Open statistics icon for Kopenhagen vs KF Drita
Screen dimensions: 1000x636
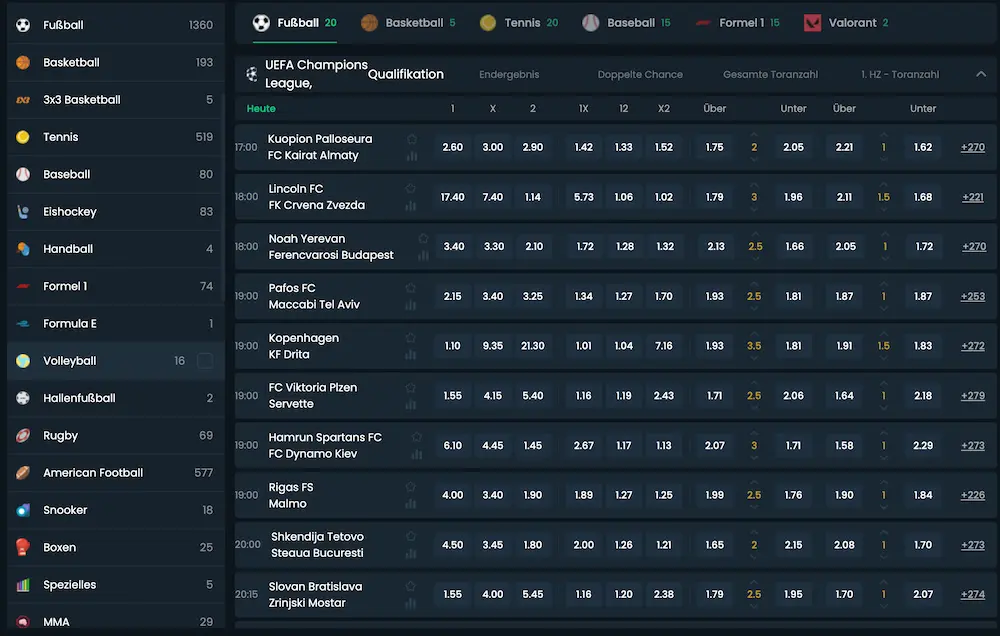pos(411,355)
